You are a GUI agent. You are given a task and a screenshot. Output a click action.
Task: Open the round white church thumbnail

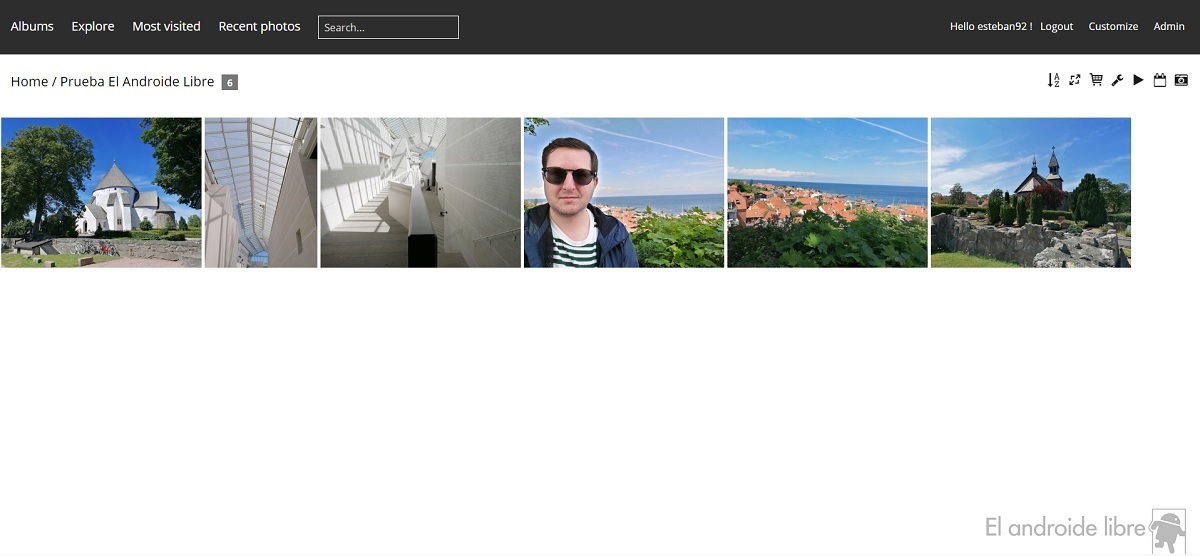pyautogui.click(x=101, y=192)
